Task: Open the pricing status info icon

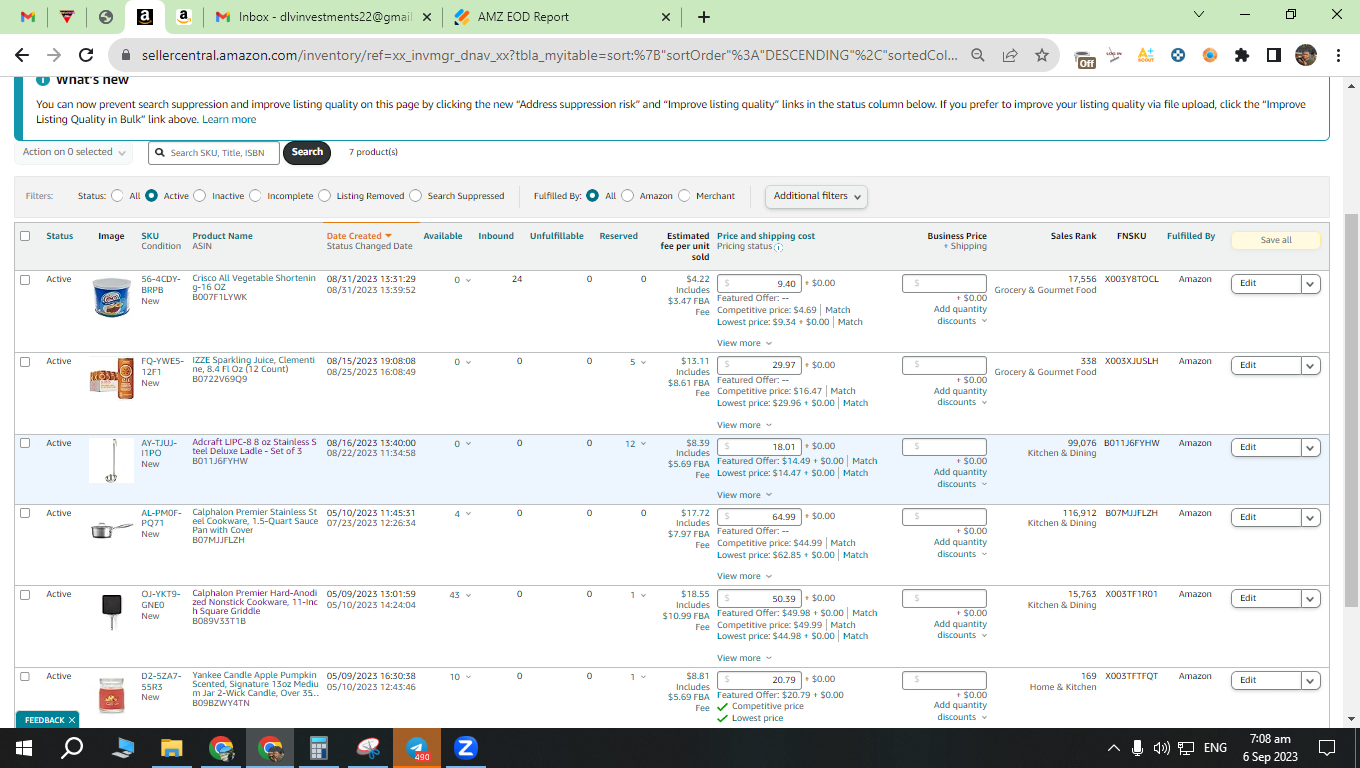Action: (778, 247)
